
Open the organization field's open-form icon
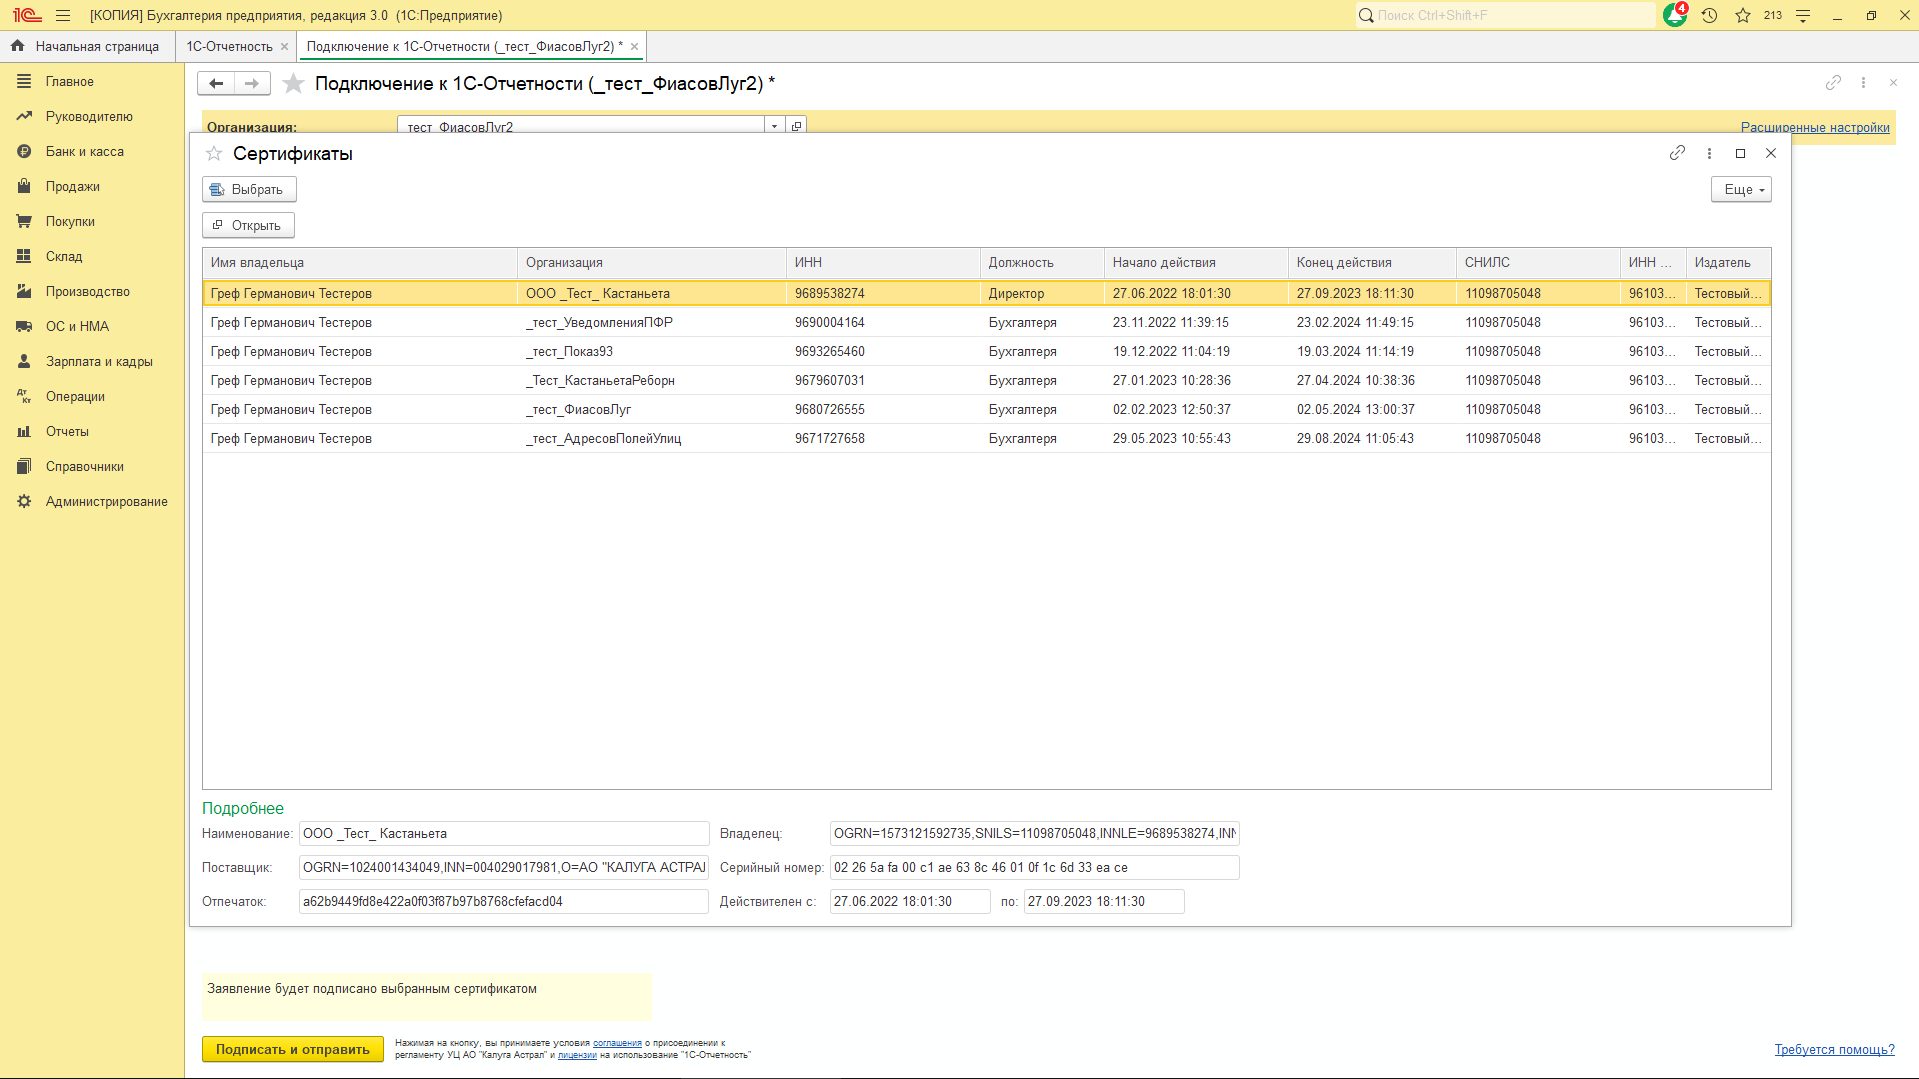click(797, 126)
